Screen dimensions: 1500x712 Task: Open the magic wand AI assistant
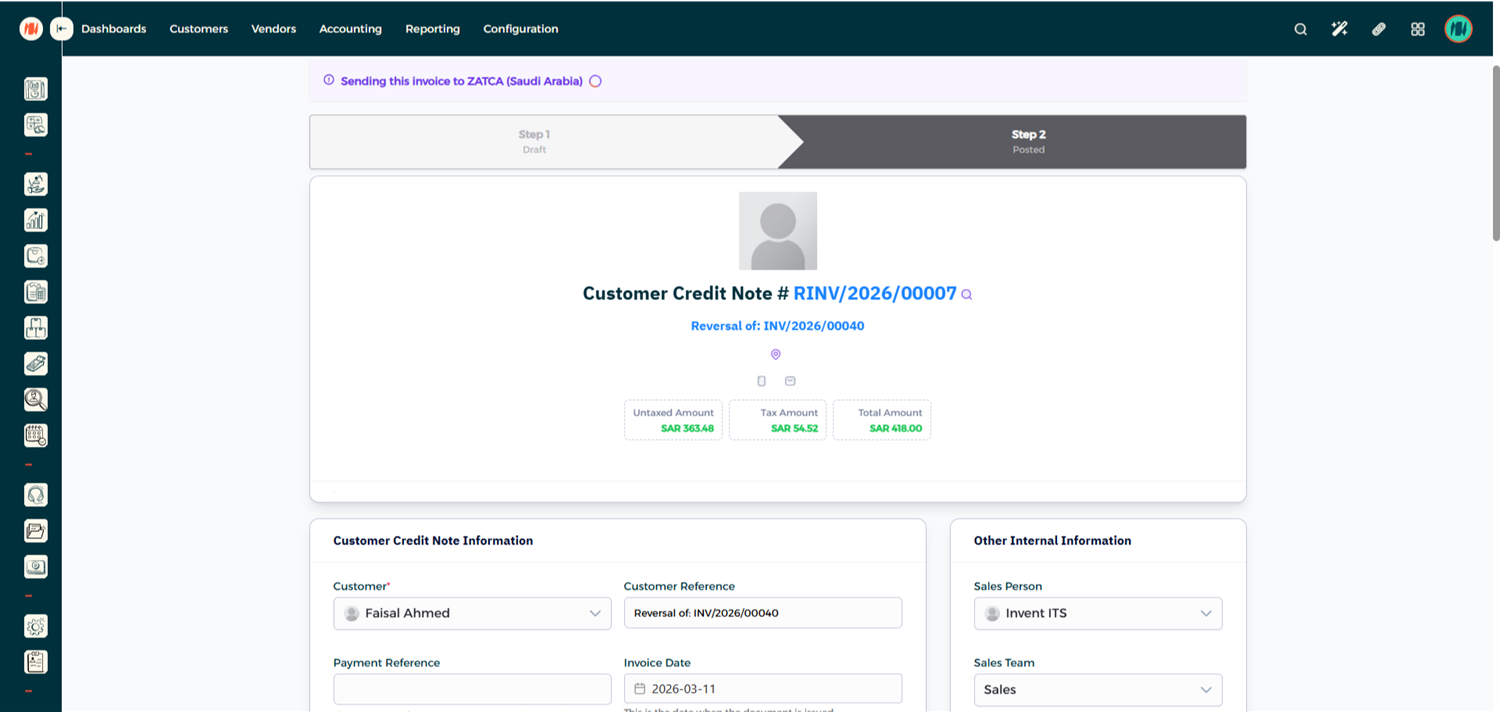(1339, 29)
